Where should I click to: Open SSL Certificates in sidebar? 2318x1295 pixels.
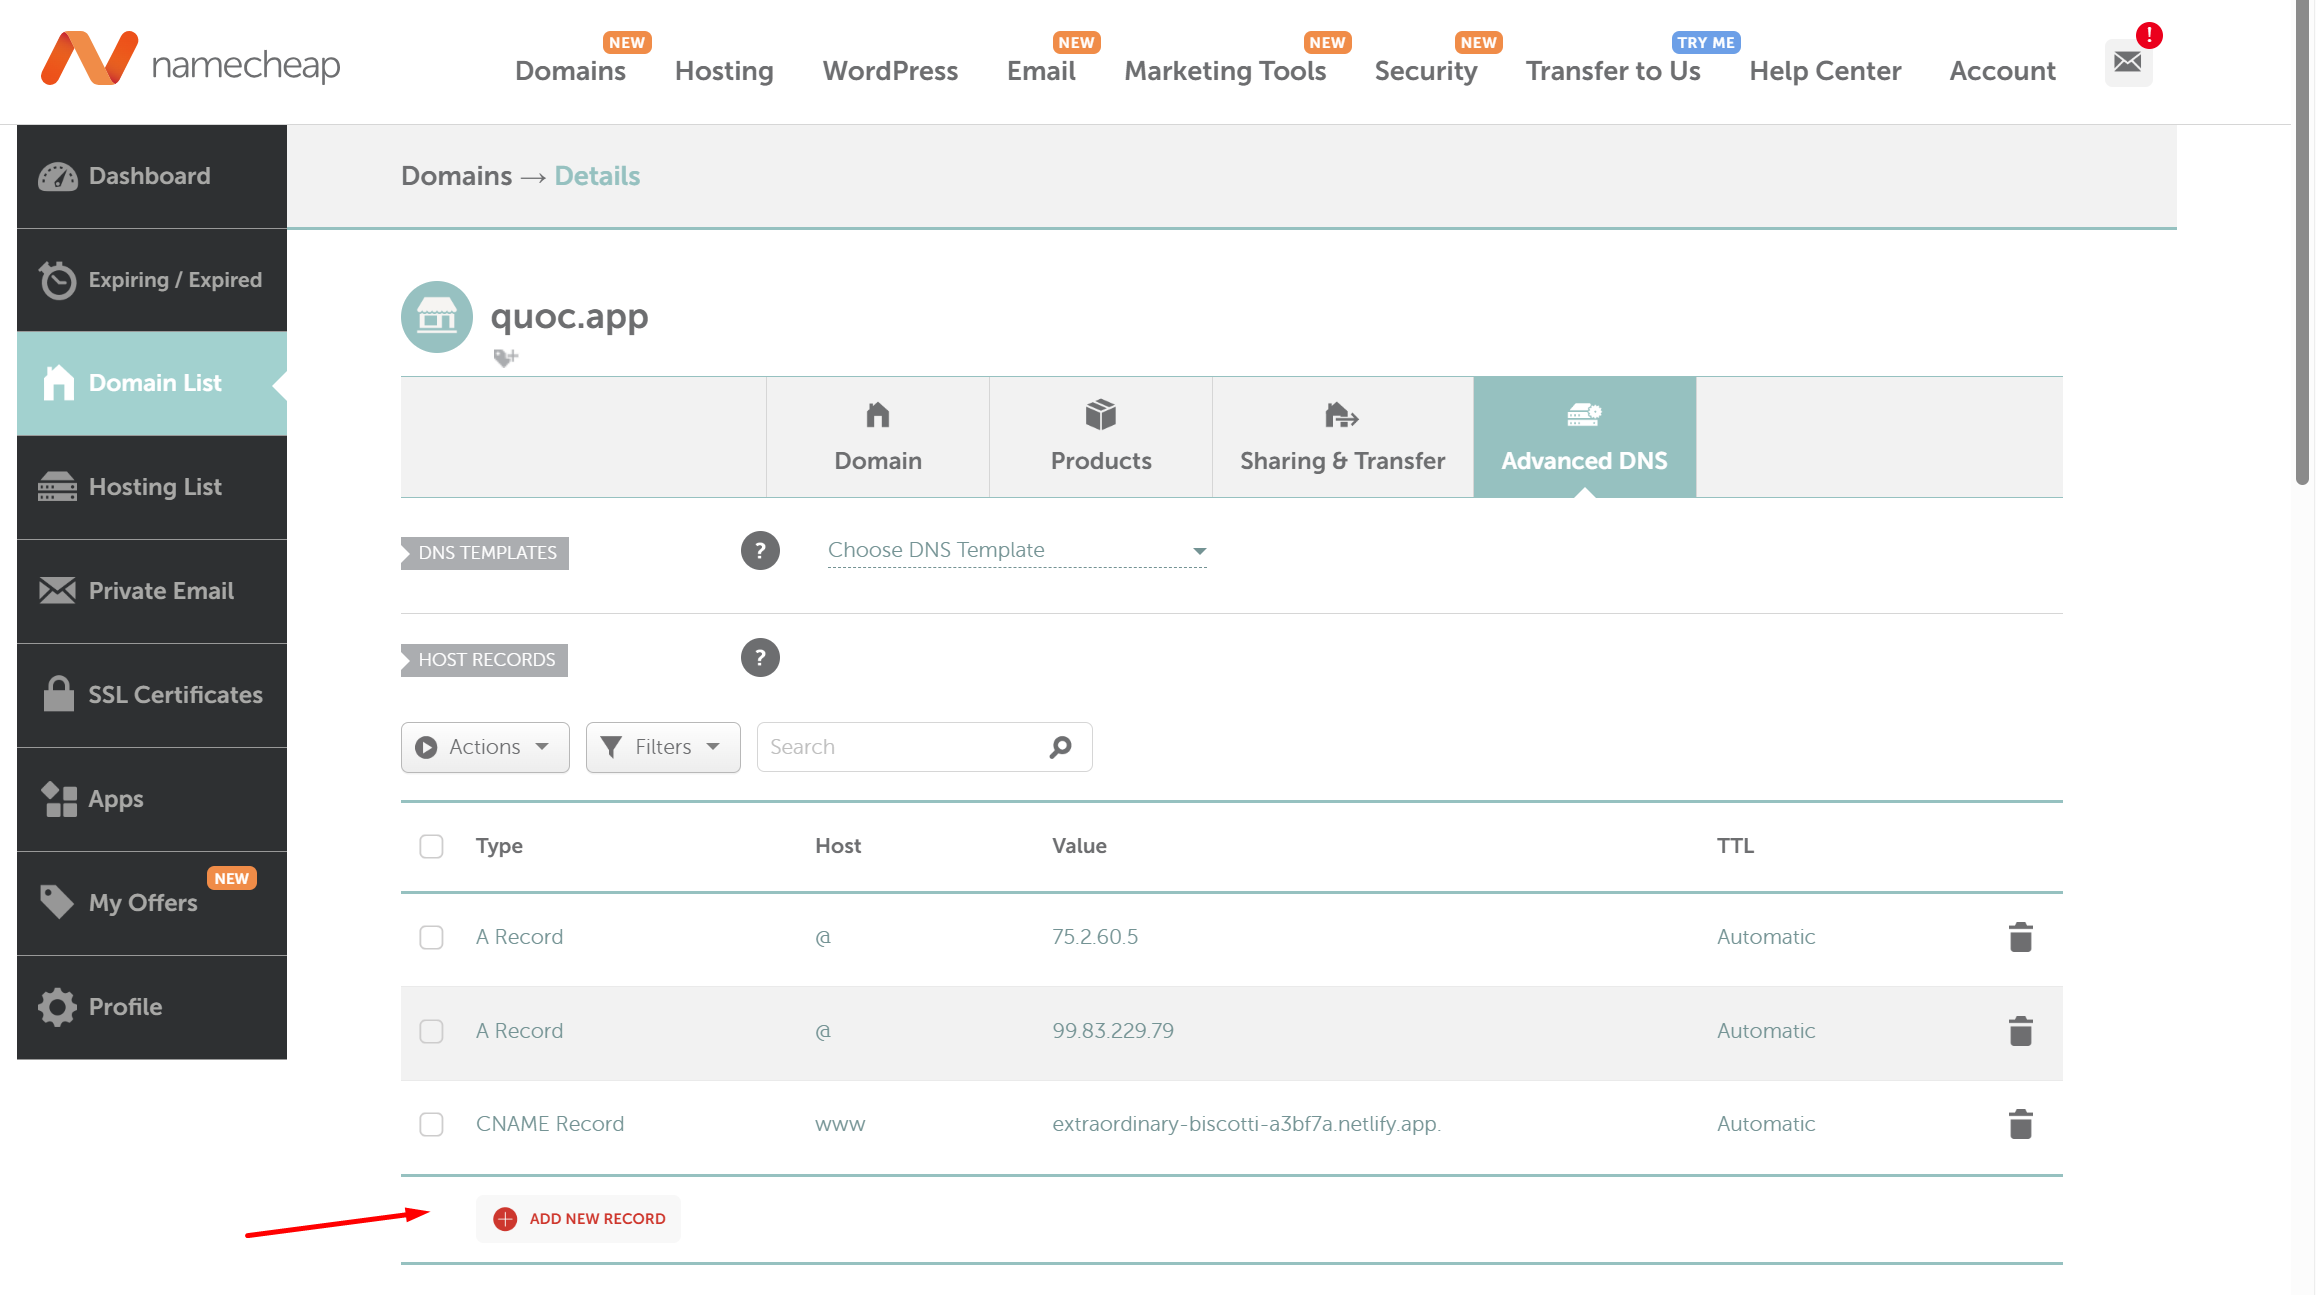(152, 695)
